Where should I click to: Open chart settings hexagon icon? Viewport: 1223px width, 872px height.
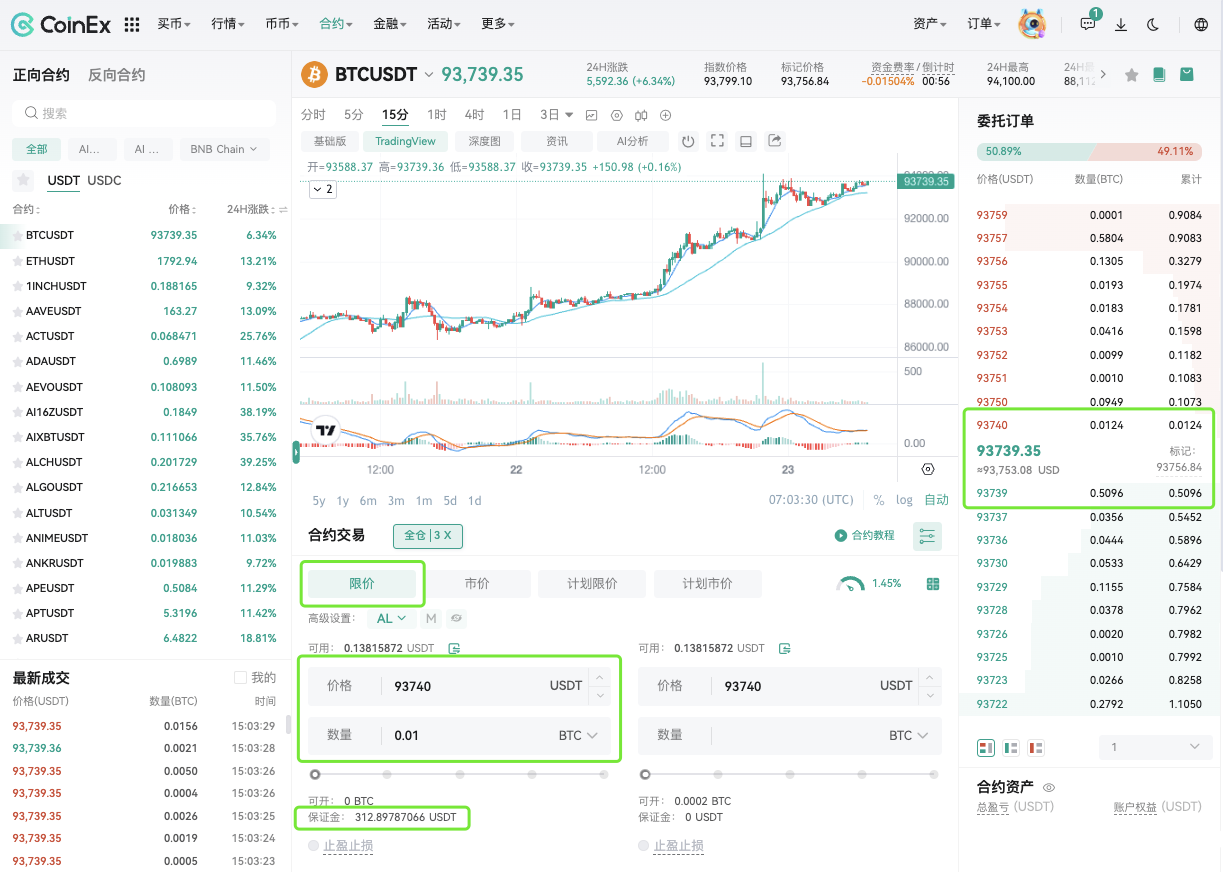point(616,115)
